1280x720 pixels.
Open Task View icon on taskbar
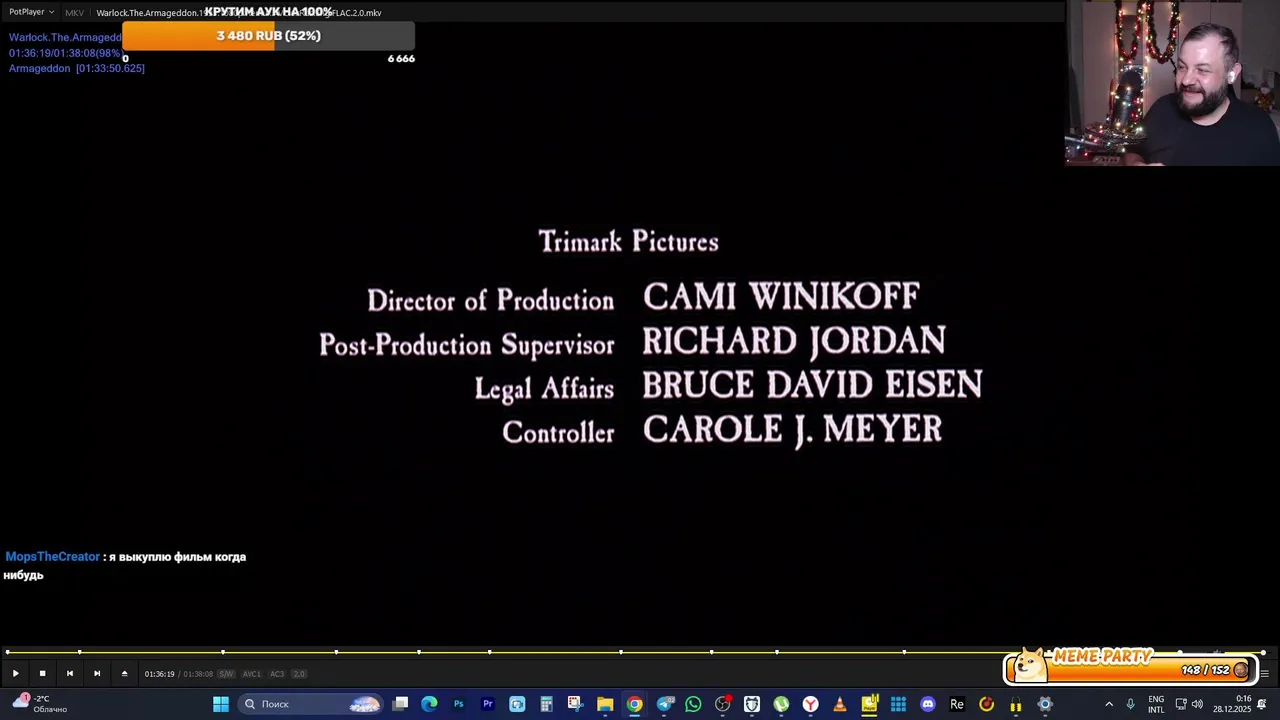[x=400, y=704]
